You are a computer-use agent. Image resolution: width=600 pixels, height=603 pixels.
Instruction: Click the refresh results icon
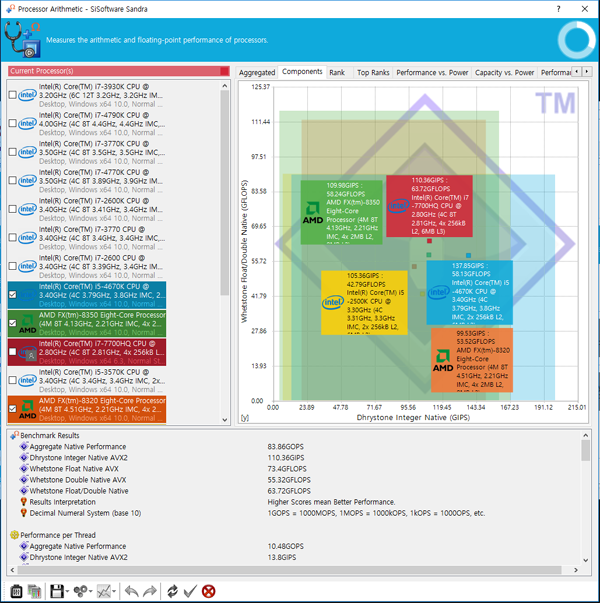pos(172,591)
